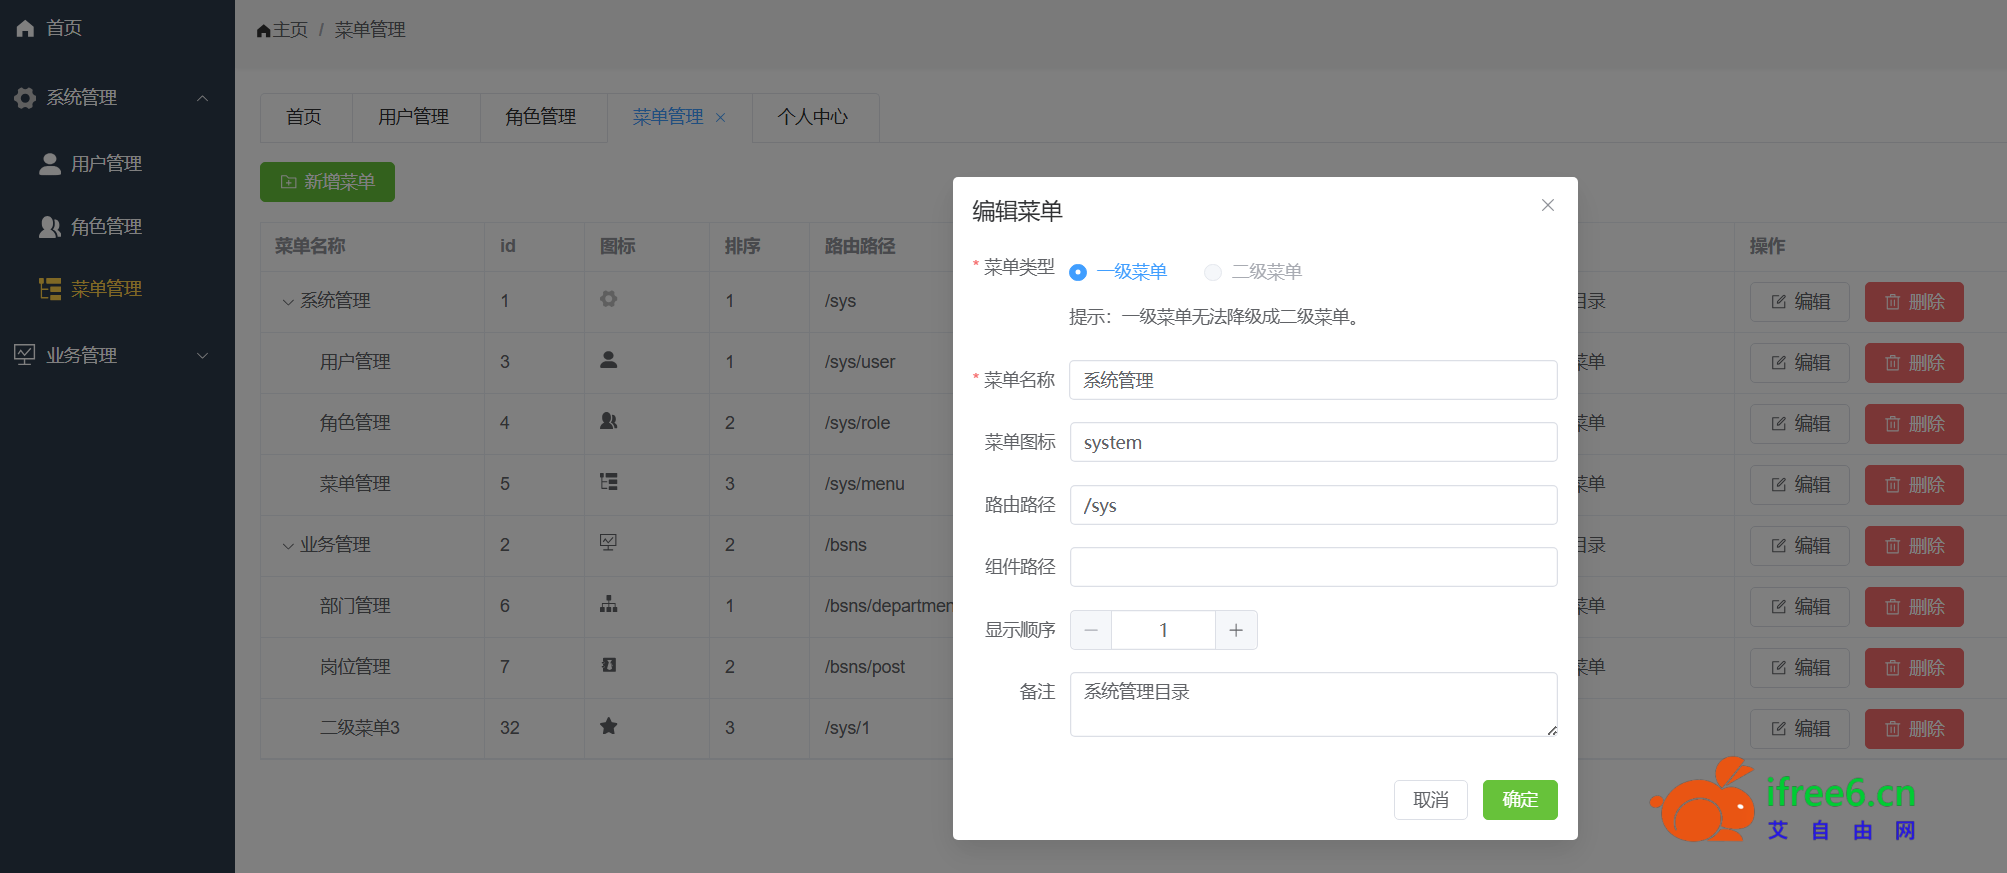The width and height of the screenshot is (2007, 873).
Task: Increase 显示顺序 with the plus button
Action: pyautogui.click(x=1236, y=630)
